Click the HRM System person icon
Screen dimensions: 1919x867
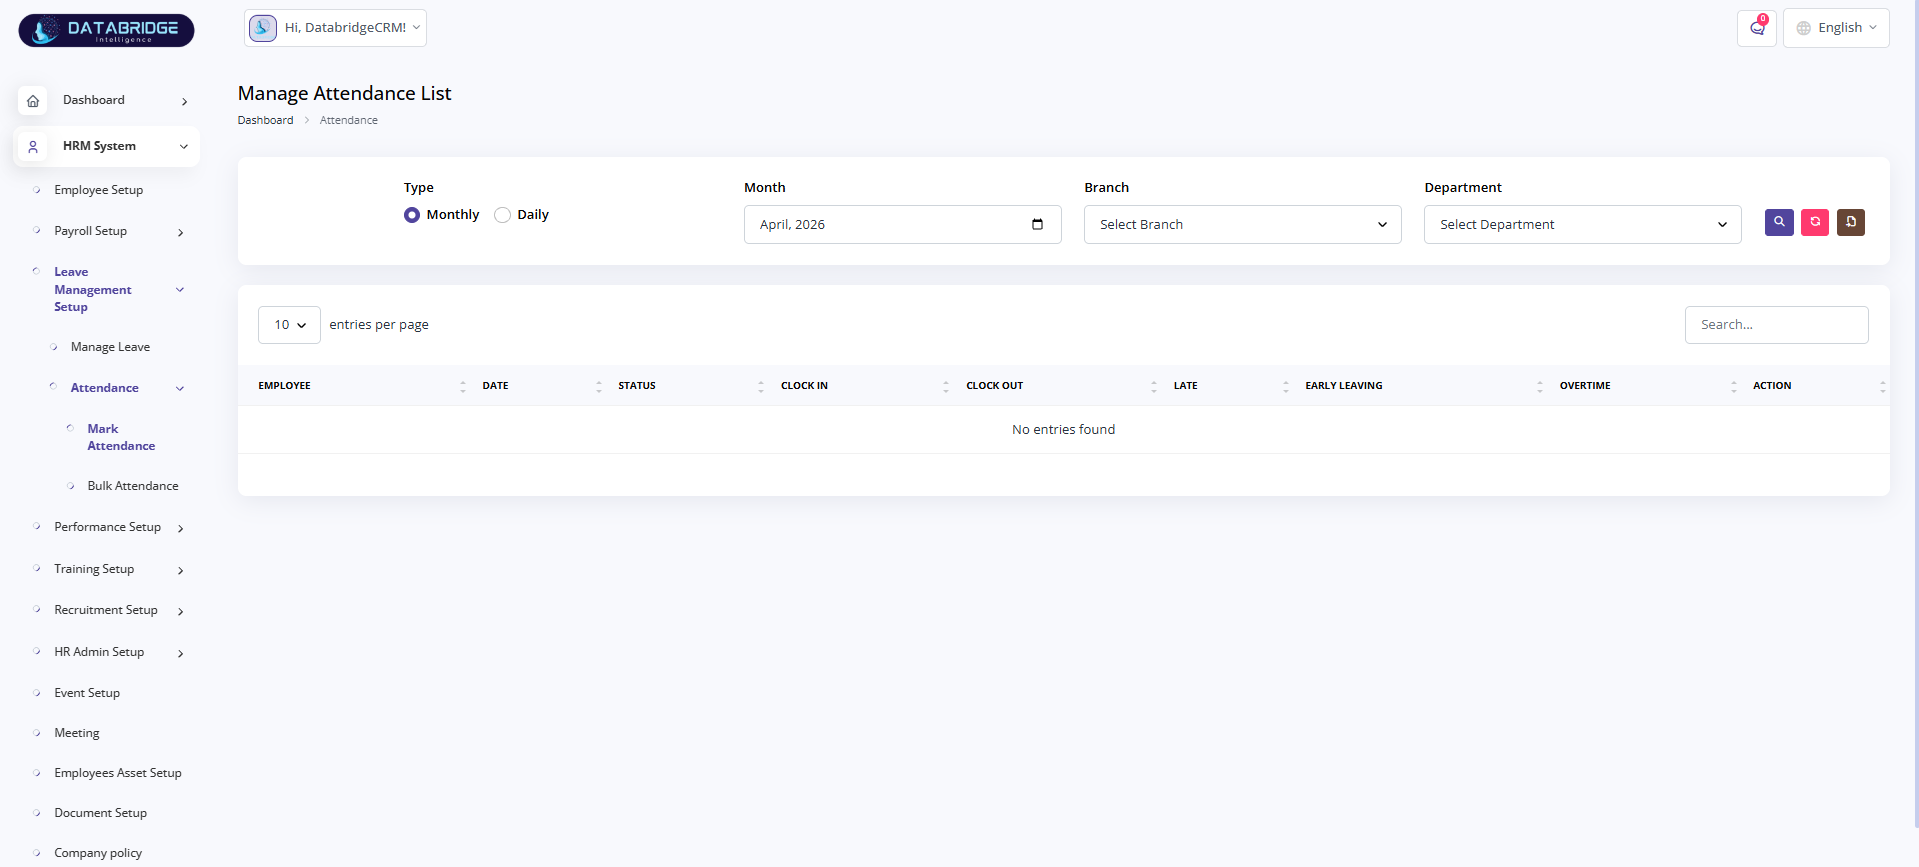pyautogui.click(x=33, y=147)
